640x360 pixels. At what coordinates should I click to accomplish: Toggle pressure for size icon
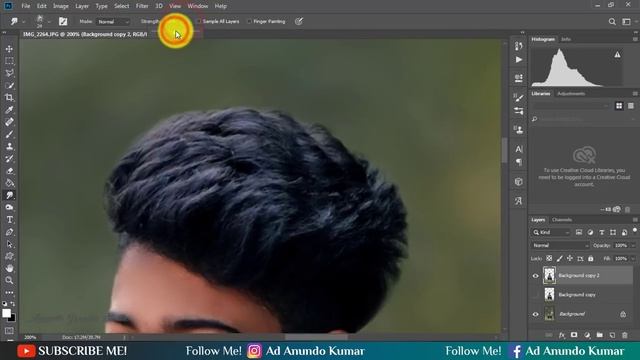tap(299, 22)
